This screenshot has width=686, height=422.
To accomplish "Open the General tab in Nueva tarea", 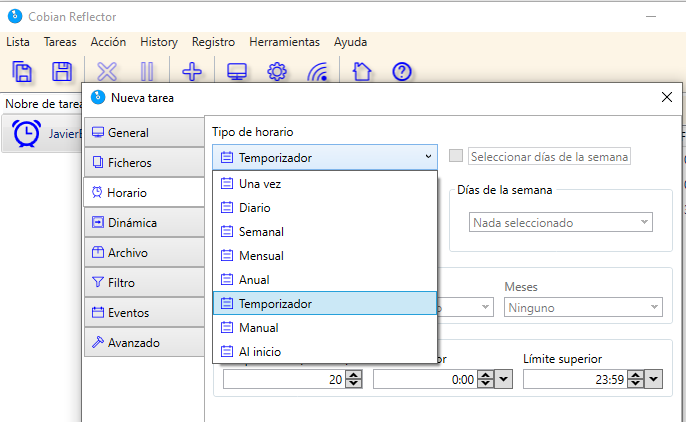I will pos(144,133).
